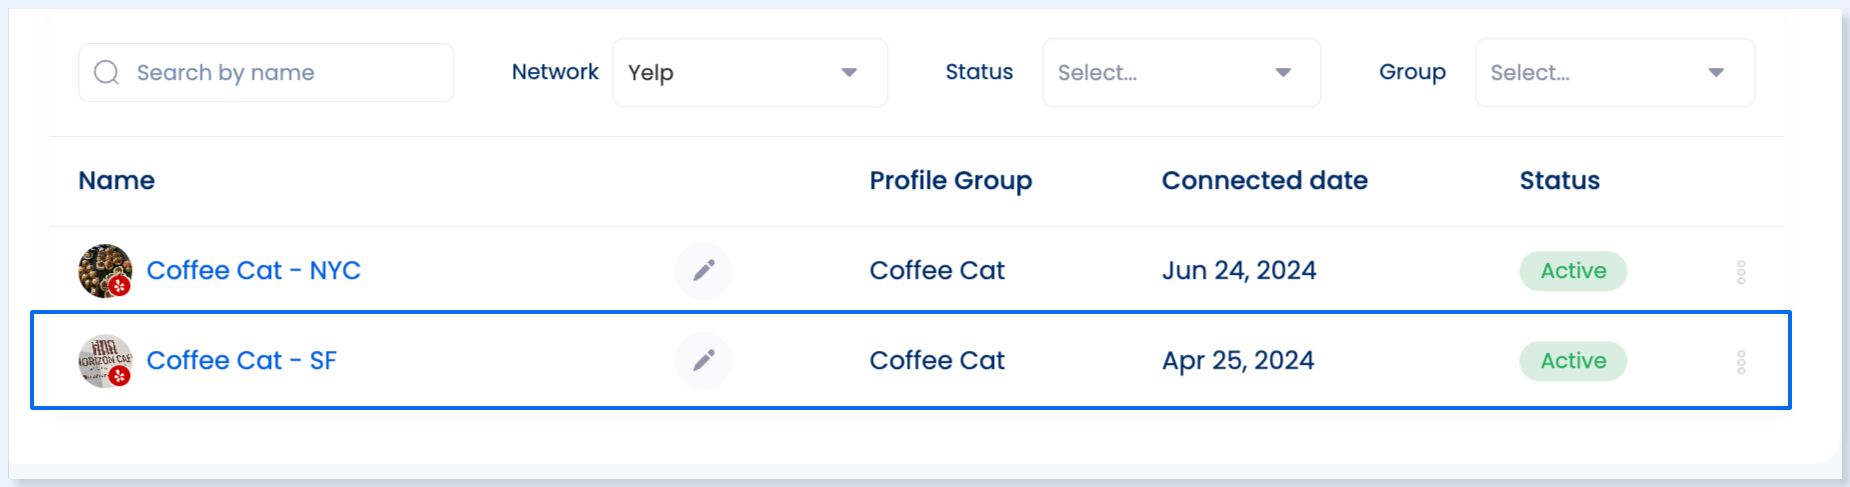Click the Active status badge for NYC

(1573, 271)
